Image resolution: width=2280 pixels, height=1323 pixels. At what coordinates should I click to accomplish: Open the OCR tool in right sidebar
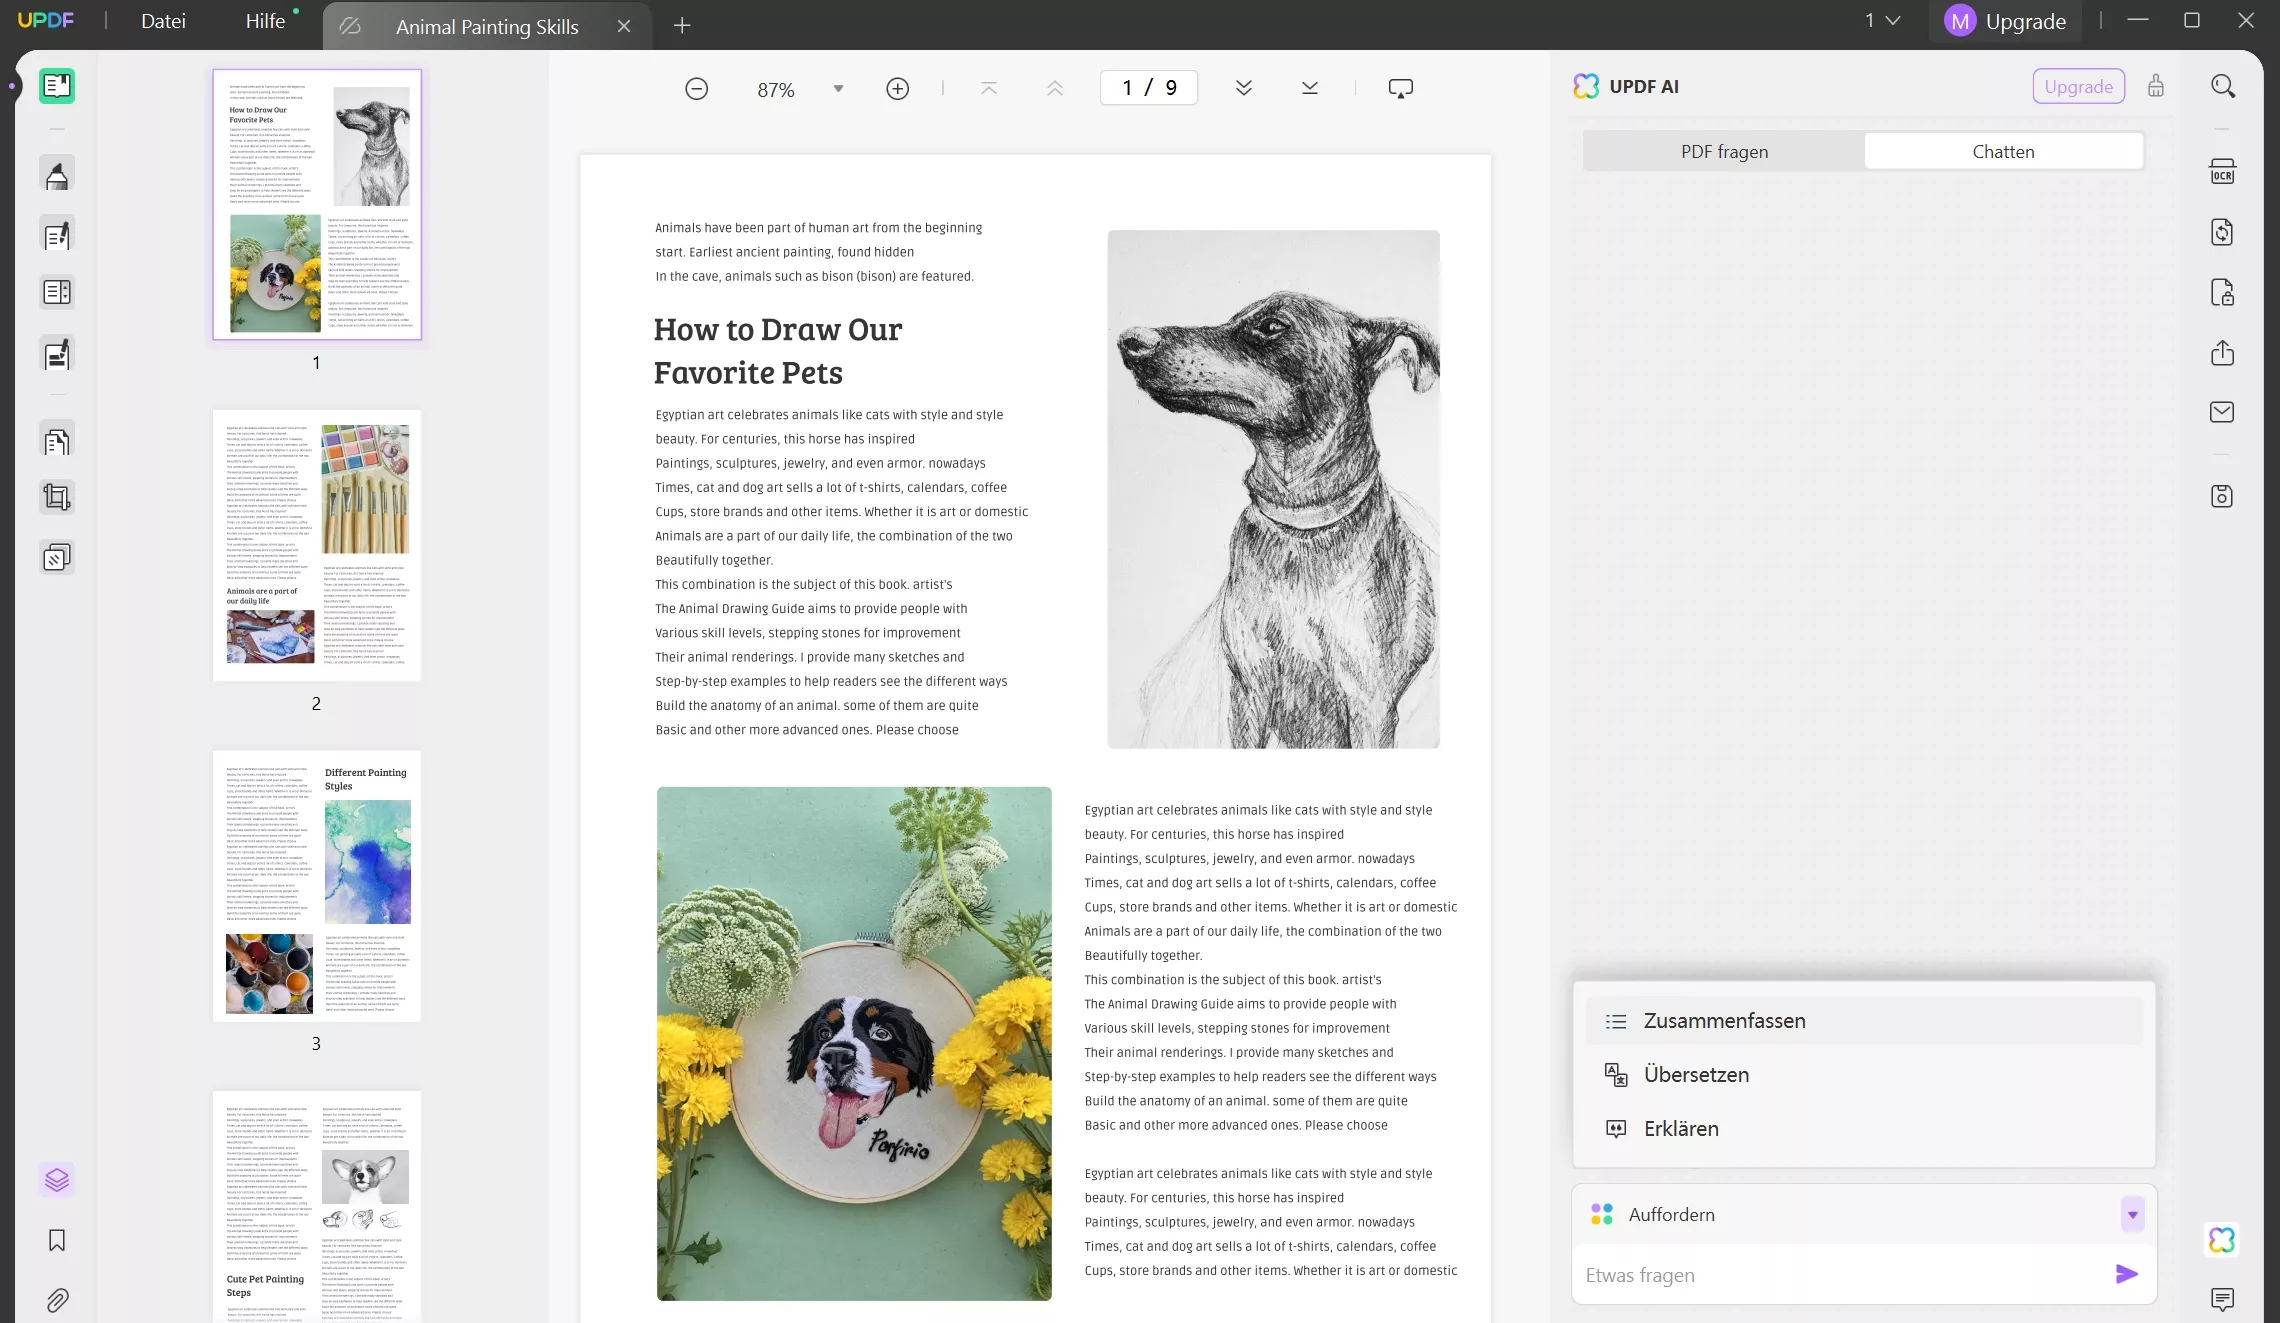[2222, 172]
